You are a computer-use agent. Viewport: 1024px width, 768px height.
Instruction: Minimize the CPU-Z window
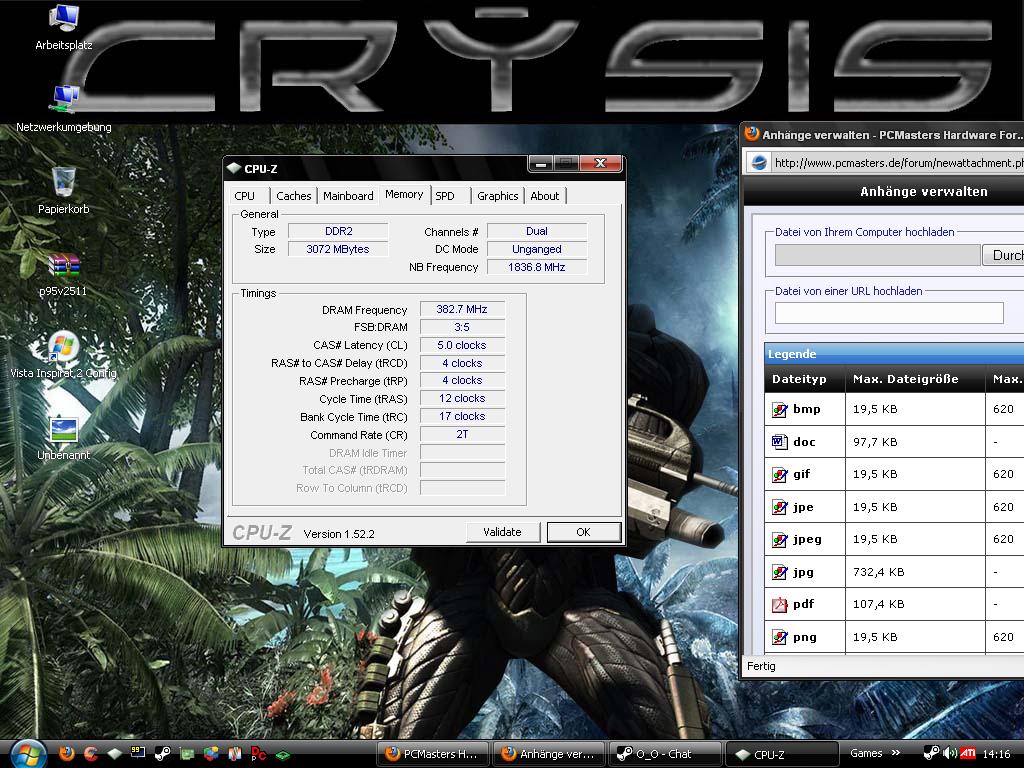pos(541,164)
